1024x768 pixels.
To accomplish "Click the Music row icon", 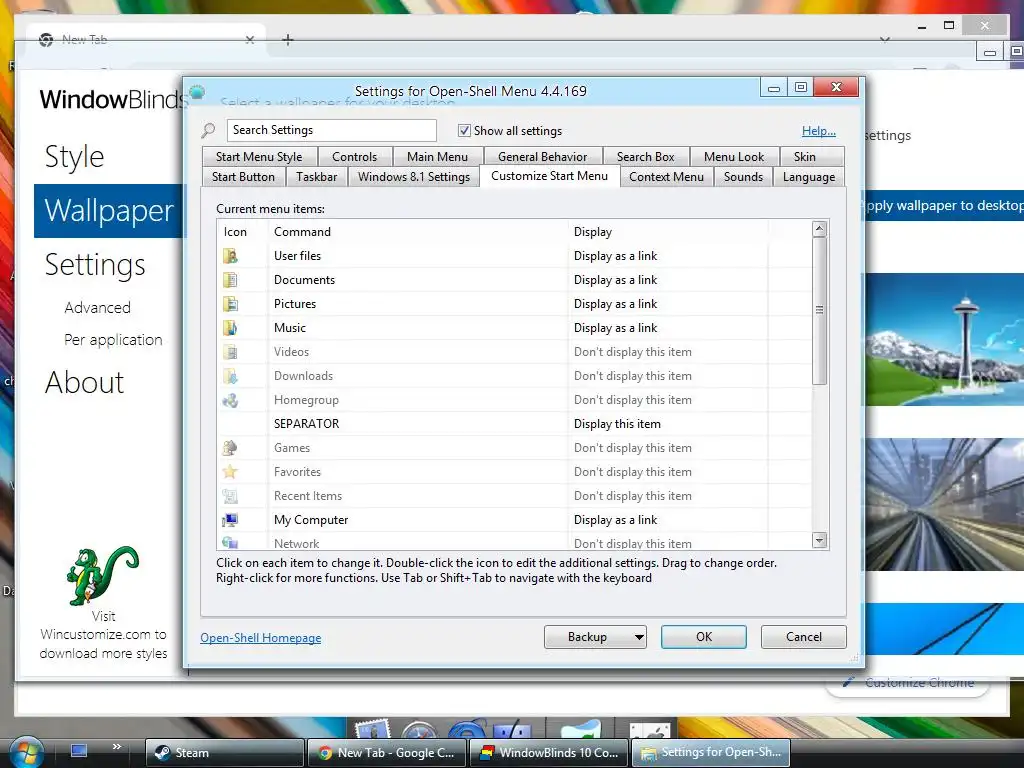I will (230, 328).
